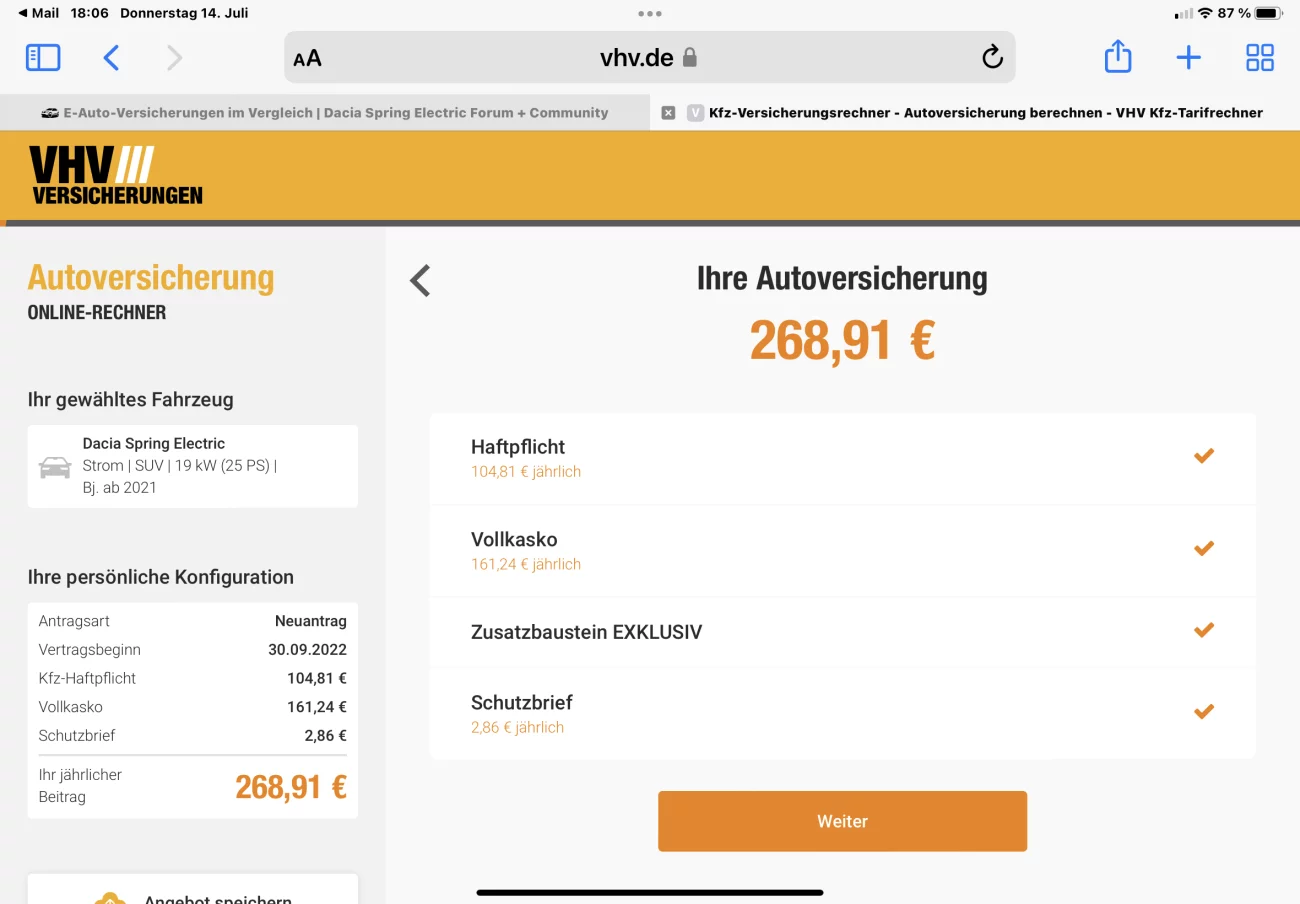Return to Mail app via back indicator
This screenshot has width=1300, height=904.
tap(39, 13)
